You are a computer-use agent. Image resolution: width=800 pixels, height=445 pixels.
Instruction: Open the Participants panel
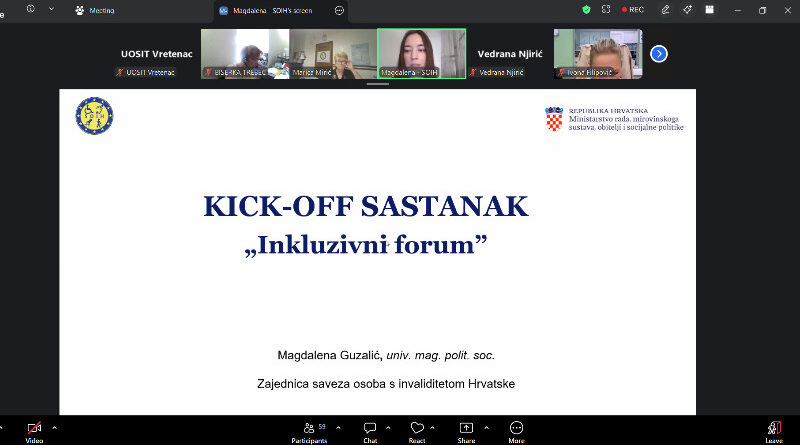[309, 432]
